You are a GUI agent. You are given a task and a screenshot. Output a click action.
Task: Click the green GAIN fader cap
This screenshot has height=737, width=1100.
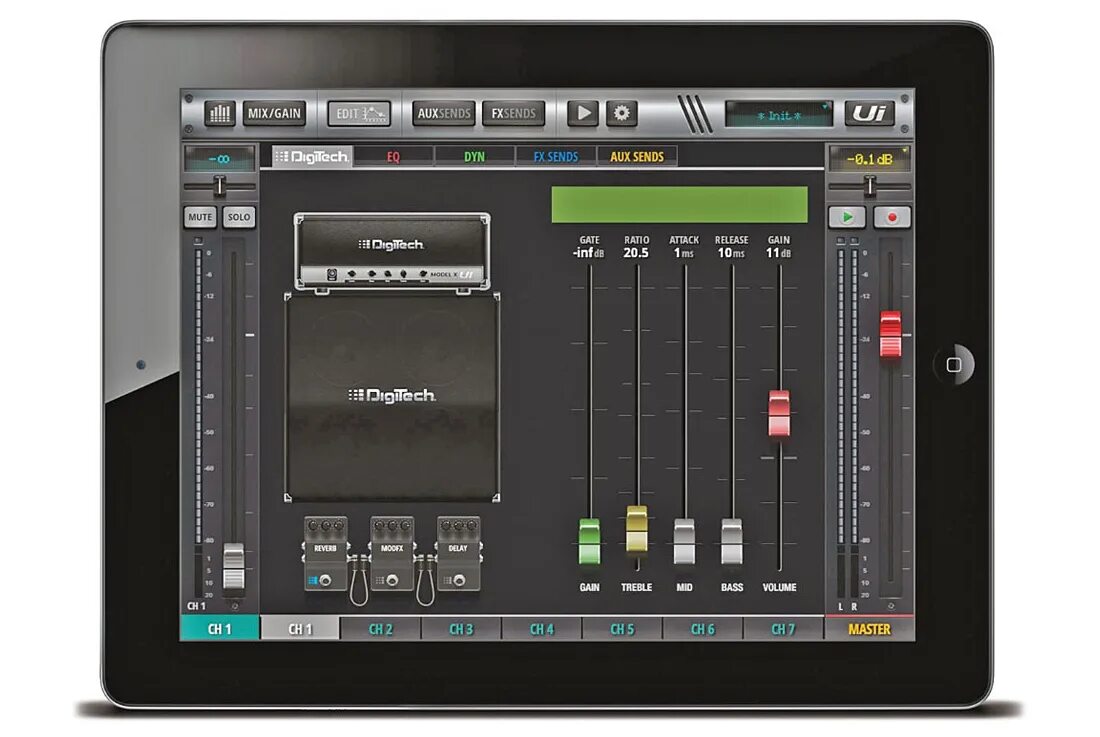coord(589,541)
